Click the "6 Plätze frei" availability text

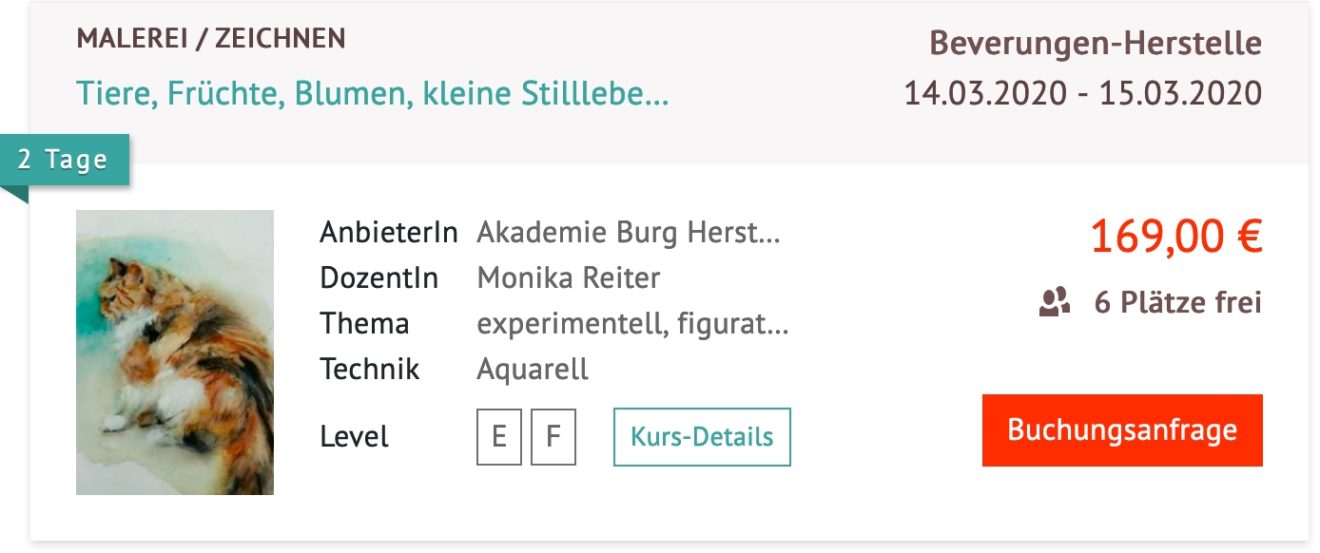coord(1177,302)
